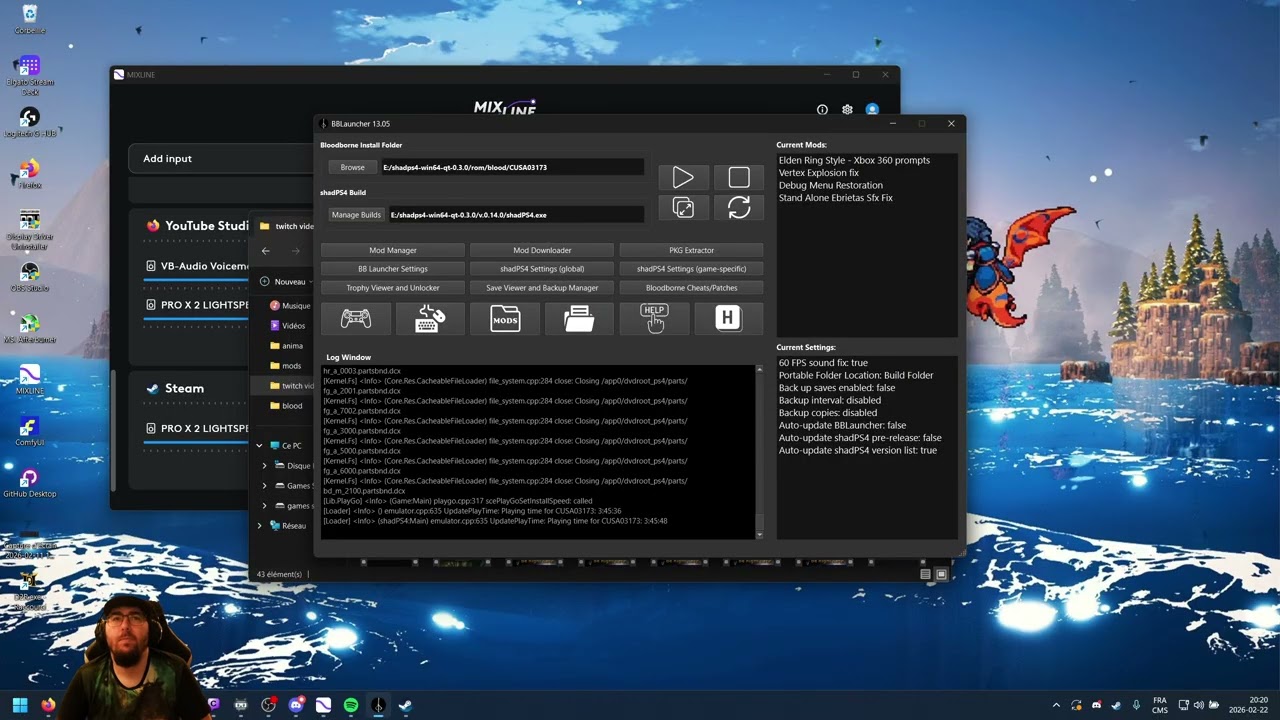
Task: Select the anima folder in Explorer sidebar
Action: click(286, 346)
